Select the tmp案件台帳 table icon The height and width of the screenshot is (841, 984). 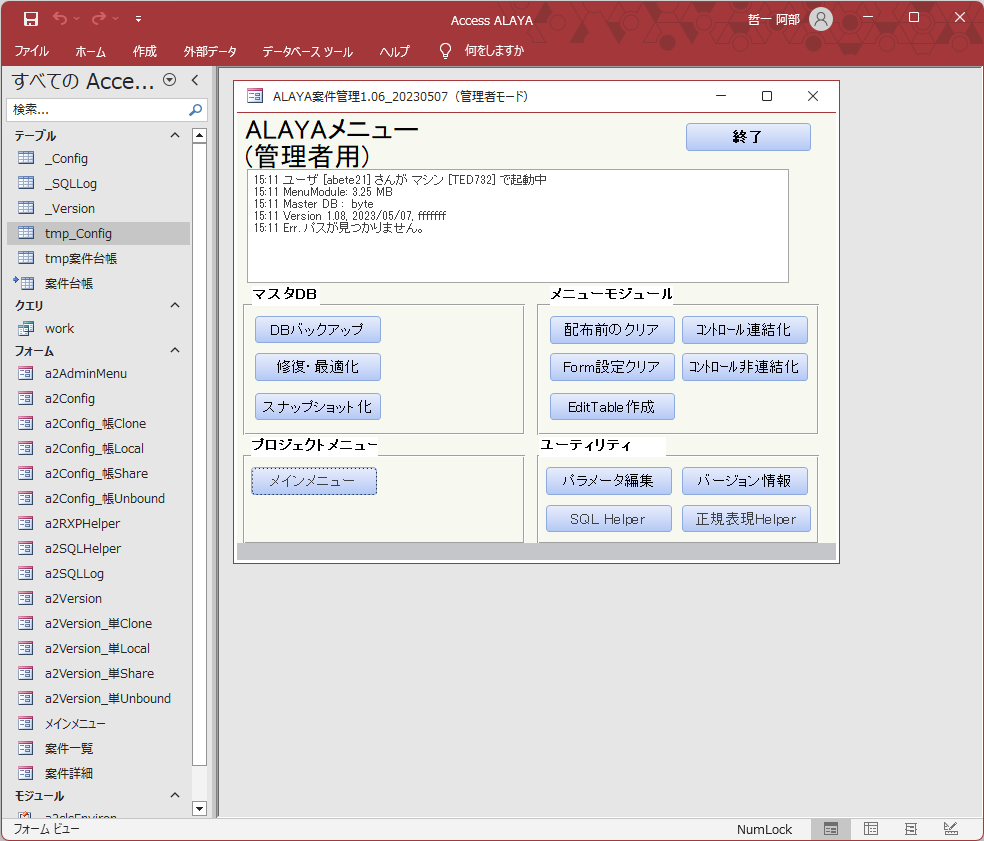pyautogui.click(x=26, y=258)
